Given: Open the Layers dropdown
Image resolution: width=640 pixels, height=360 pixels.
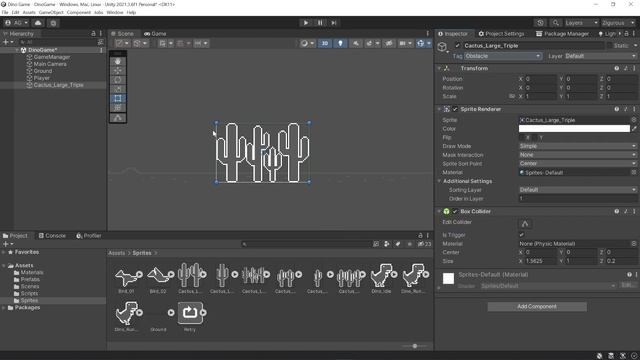Looking at the screenshot, I should pyautogui.click(x=581, y=23).
